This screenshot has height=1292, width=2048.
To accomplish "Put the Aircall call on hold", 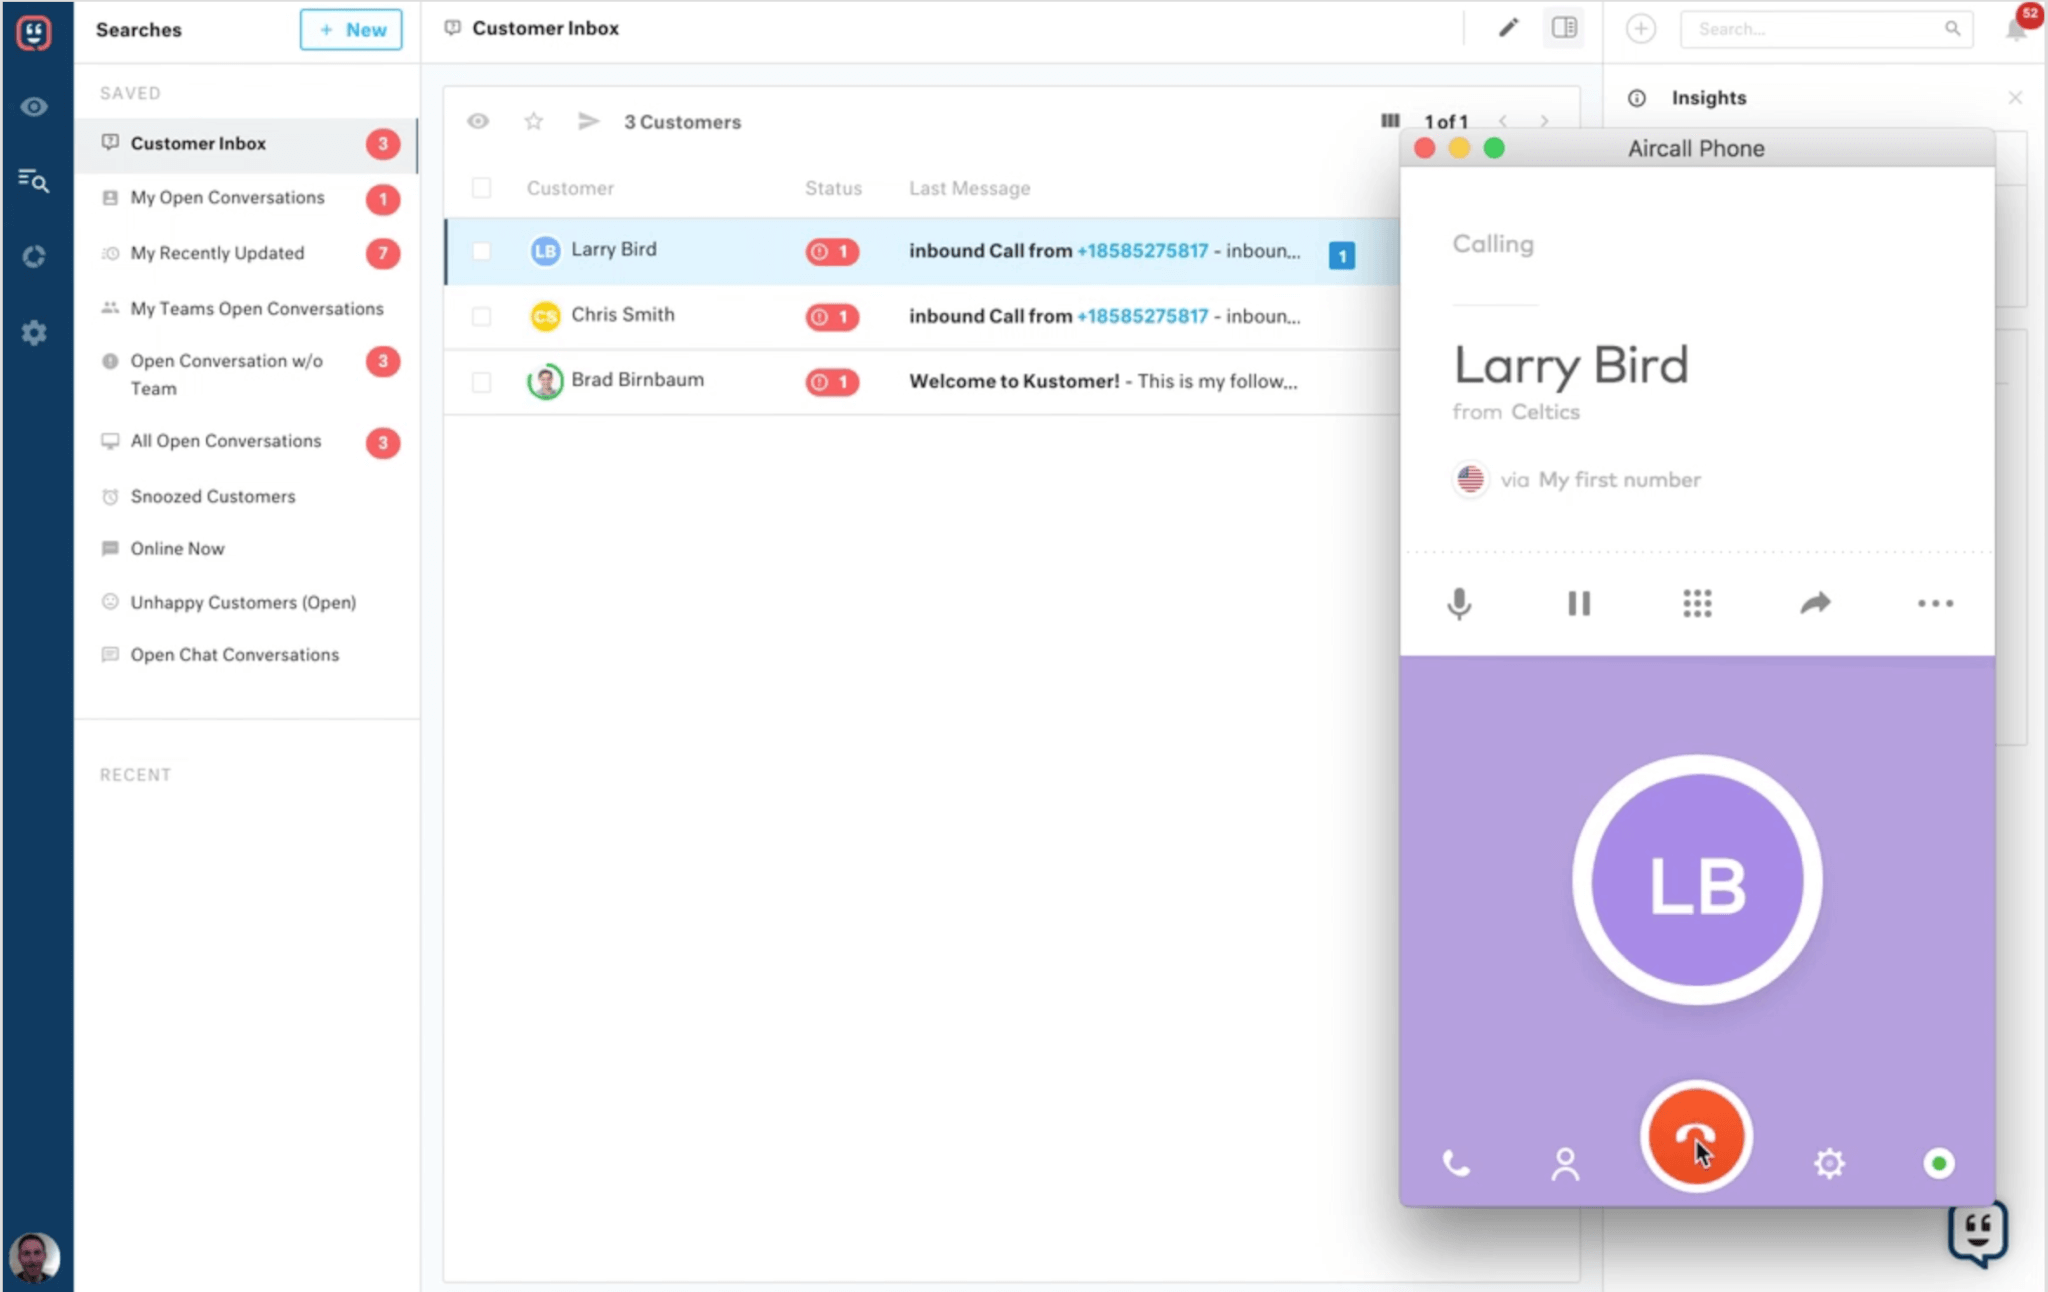I will 1579,604.
